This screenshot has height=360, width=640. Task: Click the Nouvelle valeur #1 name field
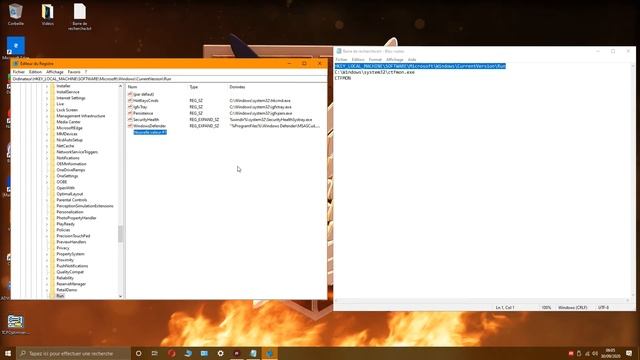tap(150, 132)
